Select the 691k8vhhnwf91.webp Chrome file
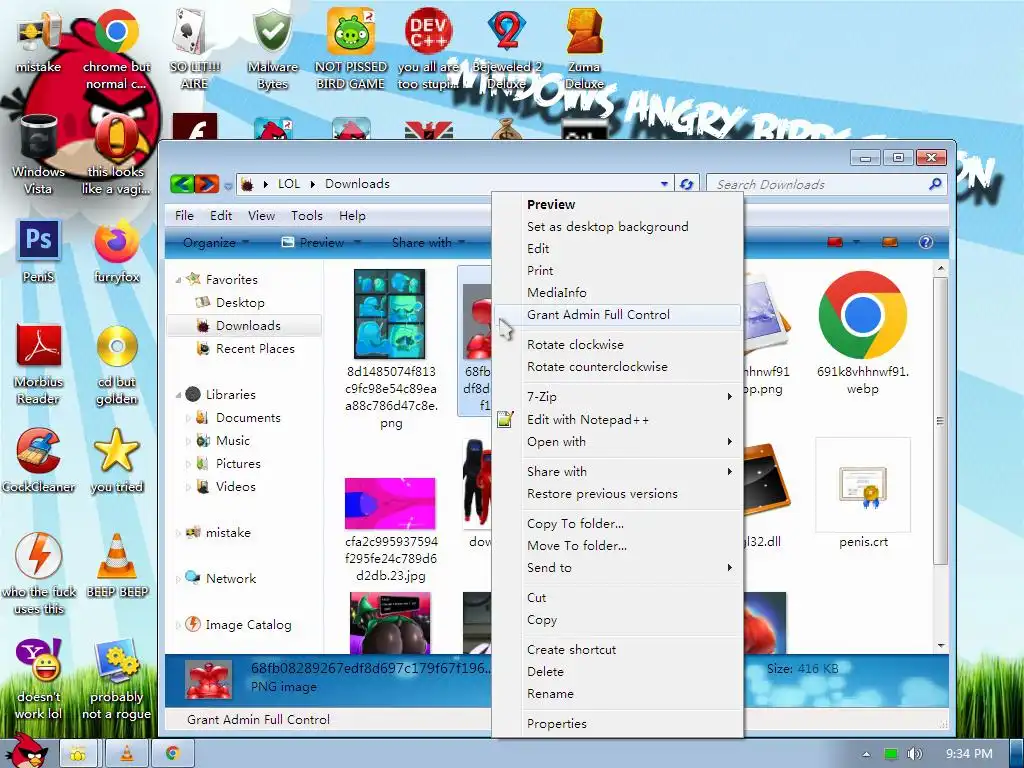The height and width of the screenshot is (768, 1024). [862, 333]
